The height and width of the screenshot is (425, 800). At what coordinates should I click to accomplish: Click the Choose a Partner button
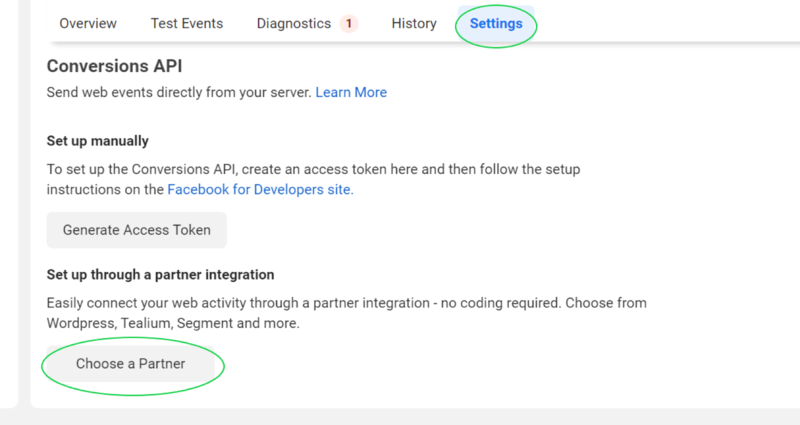pyautogui.click(x=131, y=364)
